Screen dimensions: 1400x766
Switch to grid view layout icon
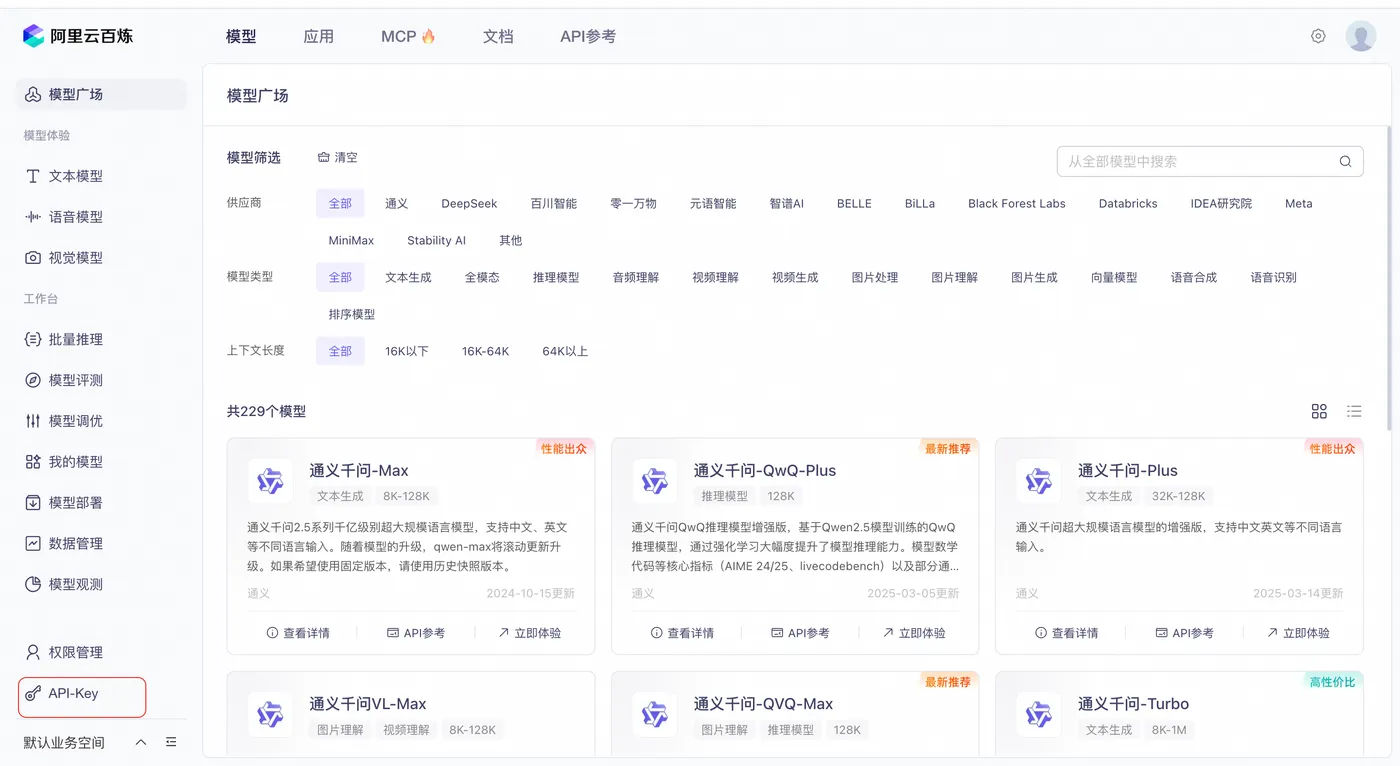pyautogui.click(x=1319, y=411)
